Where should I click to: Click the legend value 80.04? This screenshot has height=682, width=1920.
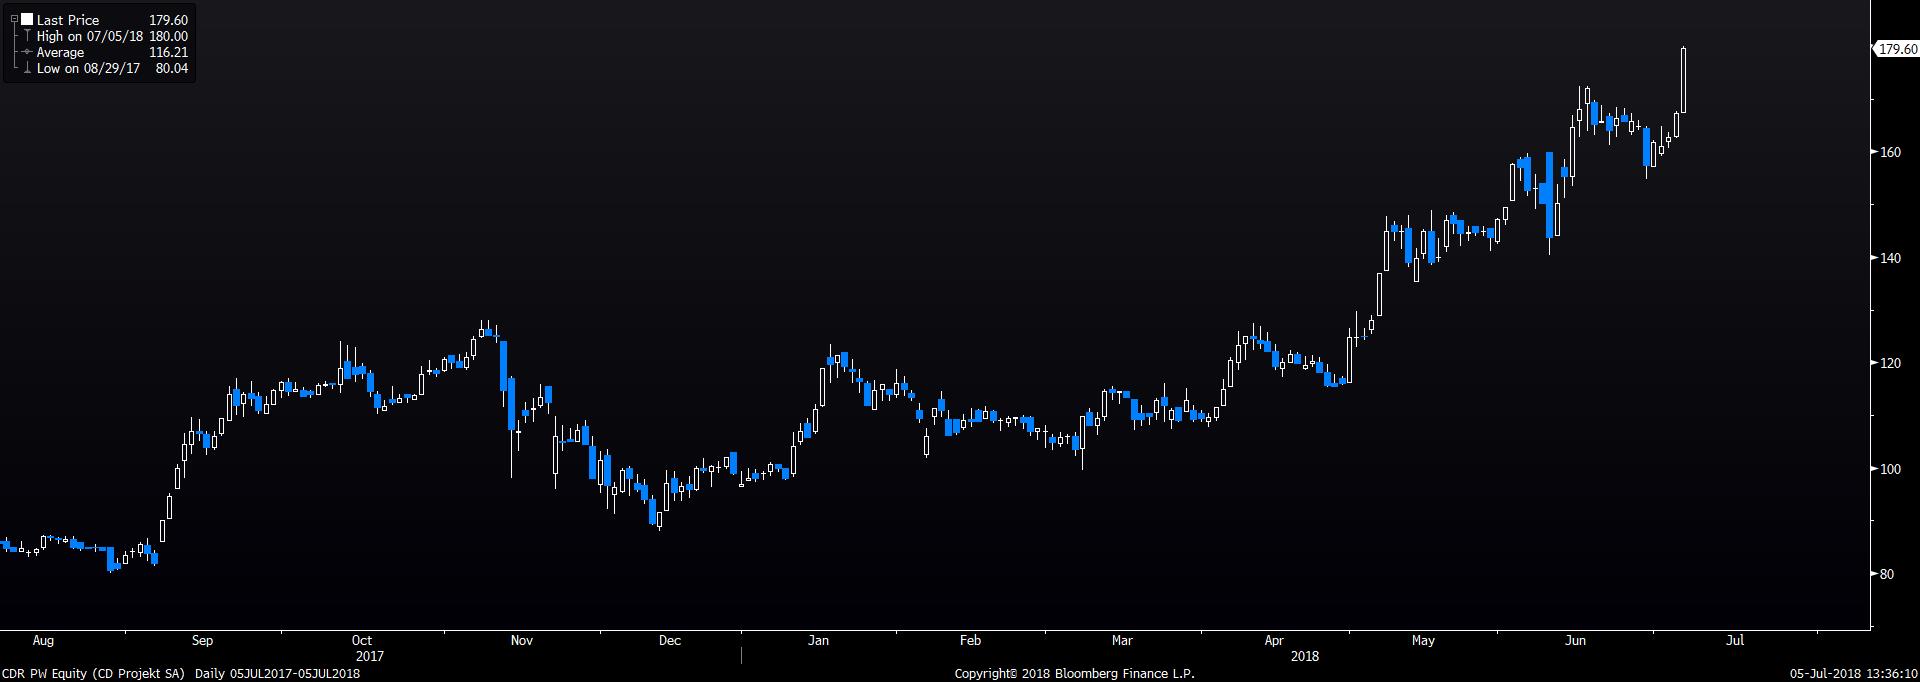172,68
